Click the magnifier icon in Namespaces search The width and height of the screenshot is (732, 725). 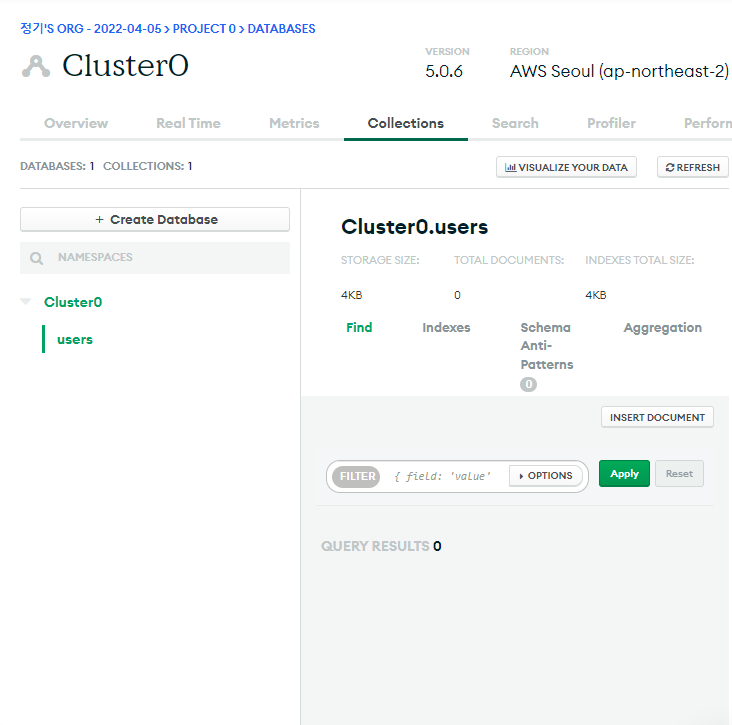tap(36, 258)
